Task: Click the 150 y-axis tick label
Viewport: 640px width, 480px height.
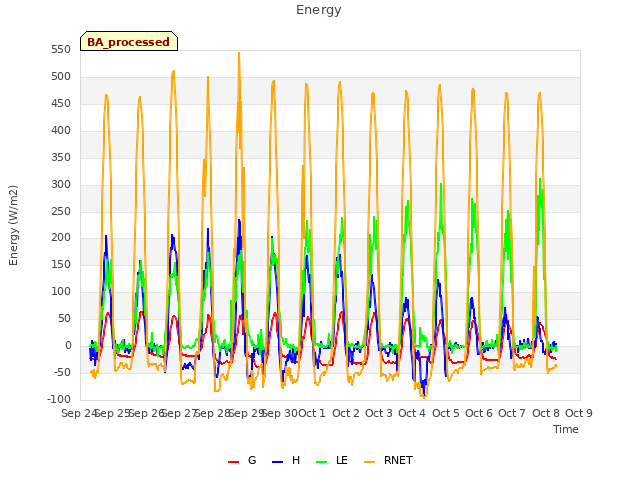Action: point(61,264)
